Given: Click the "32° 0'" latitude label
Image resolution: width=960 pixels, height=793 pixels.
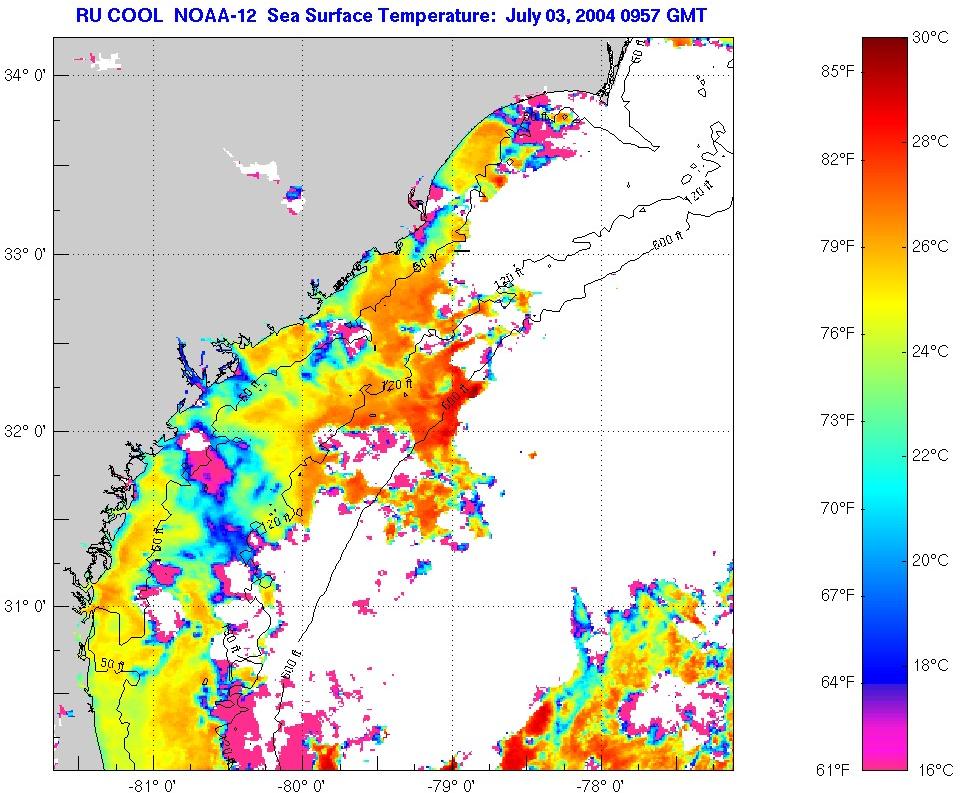Looking at the screenshot, I should (25, 431).
